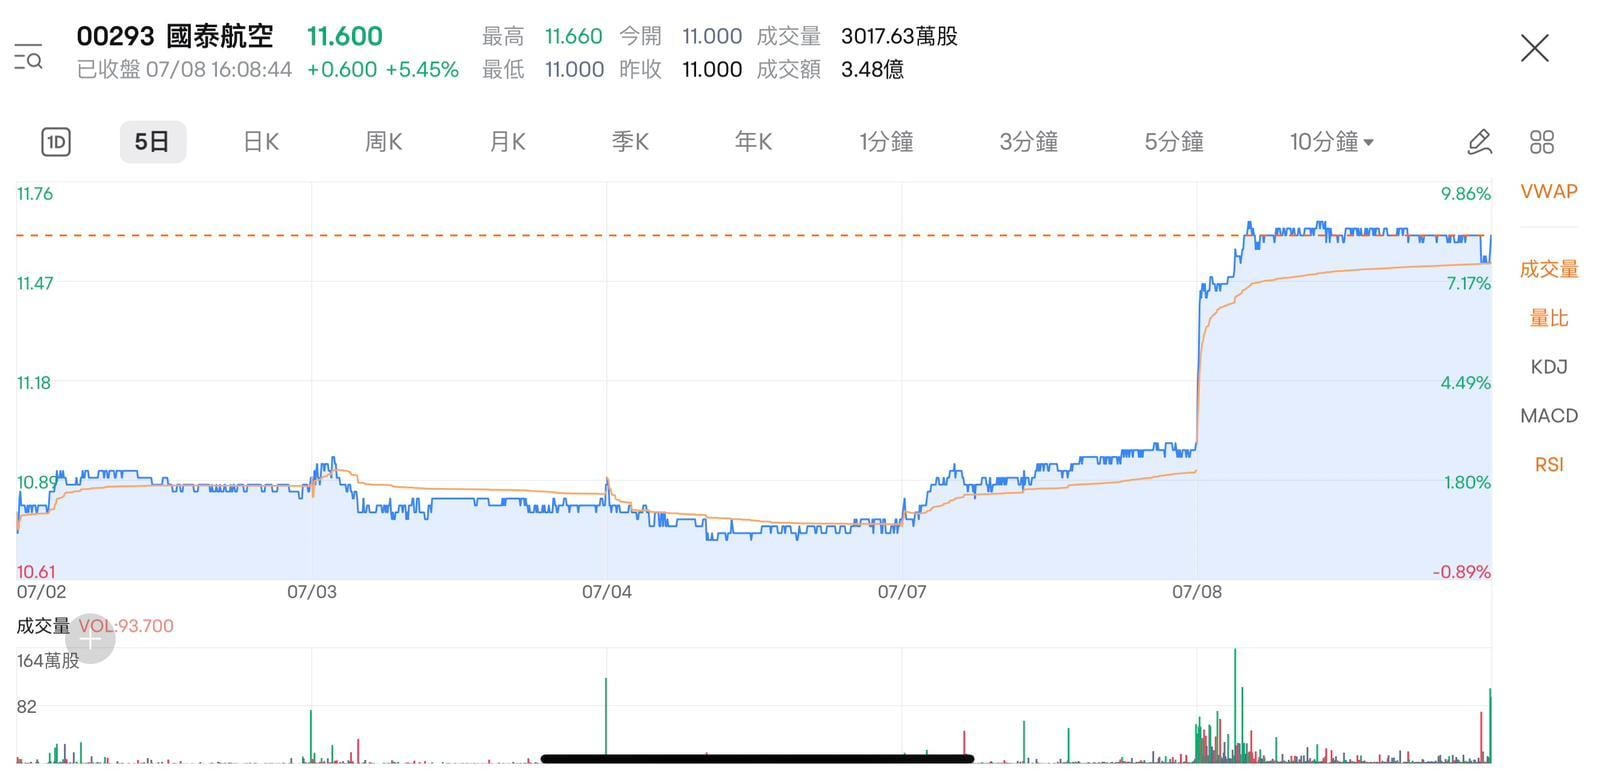1600x778 pixels.
Task: Select the 1D intraday chart icon
Action: pyautogui.click(x=56, y=142)
